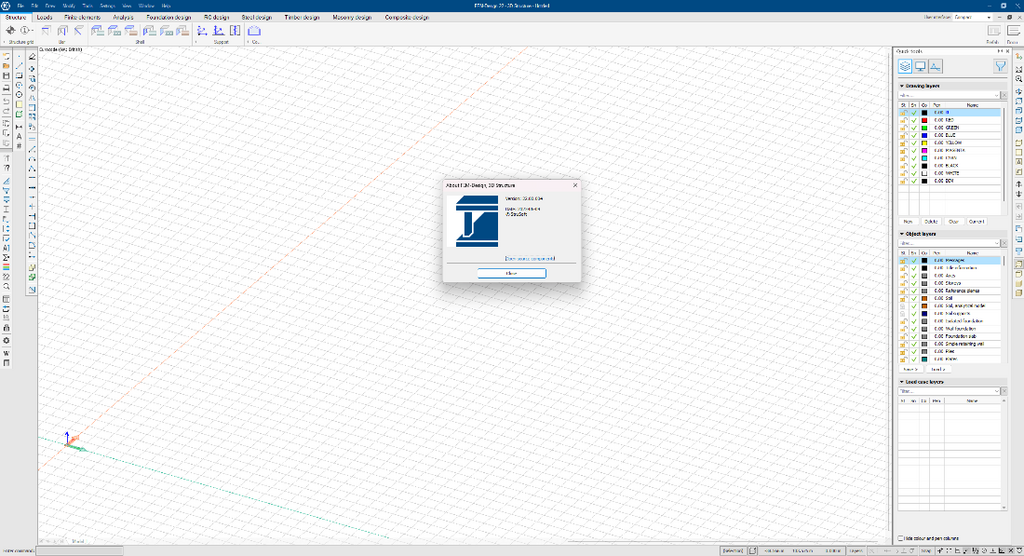Enable Hide colour and pen columns checkbox
The image size is (1024, 556).
[901, 538]
